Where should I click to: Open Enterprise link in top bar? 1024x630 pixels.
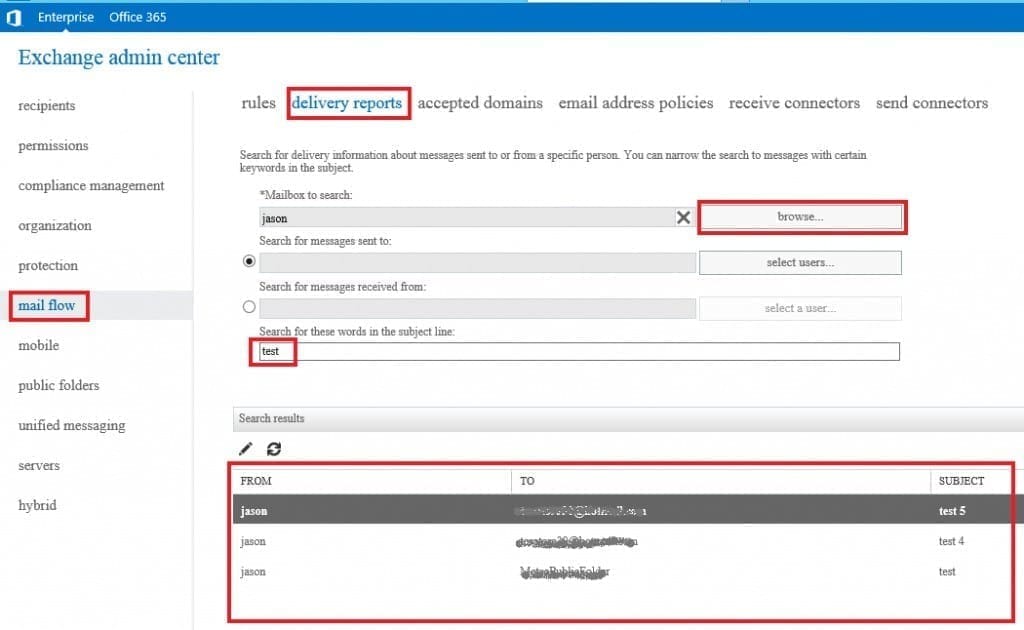click(66, 18)
